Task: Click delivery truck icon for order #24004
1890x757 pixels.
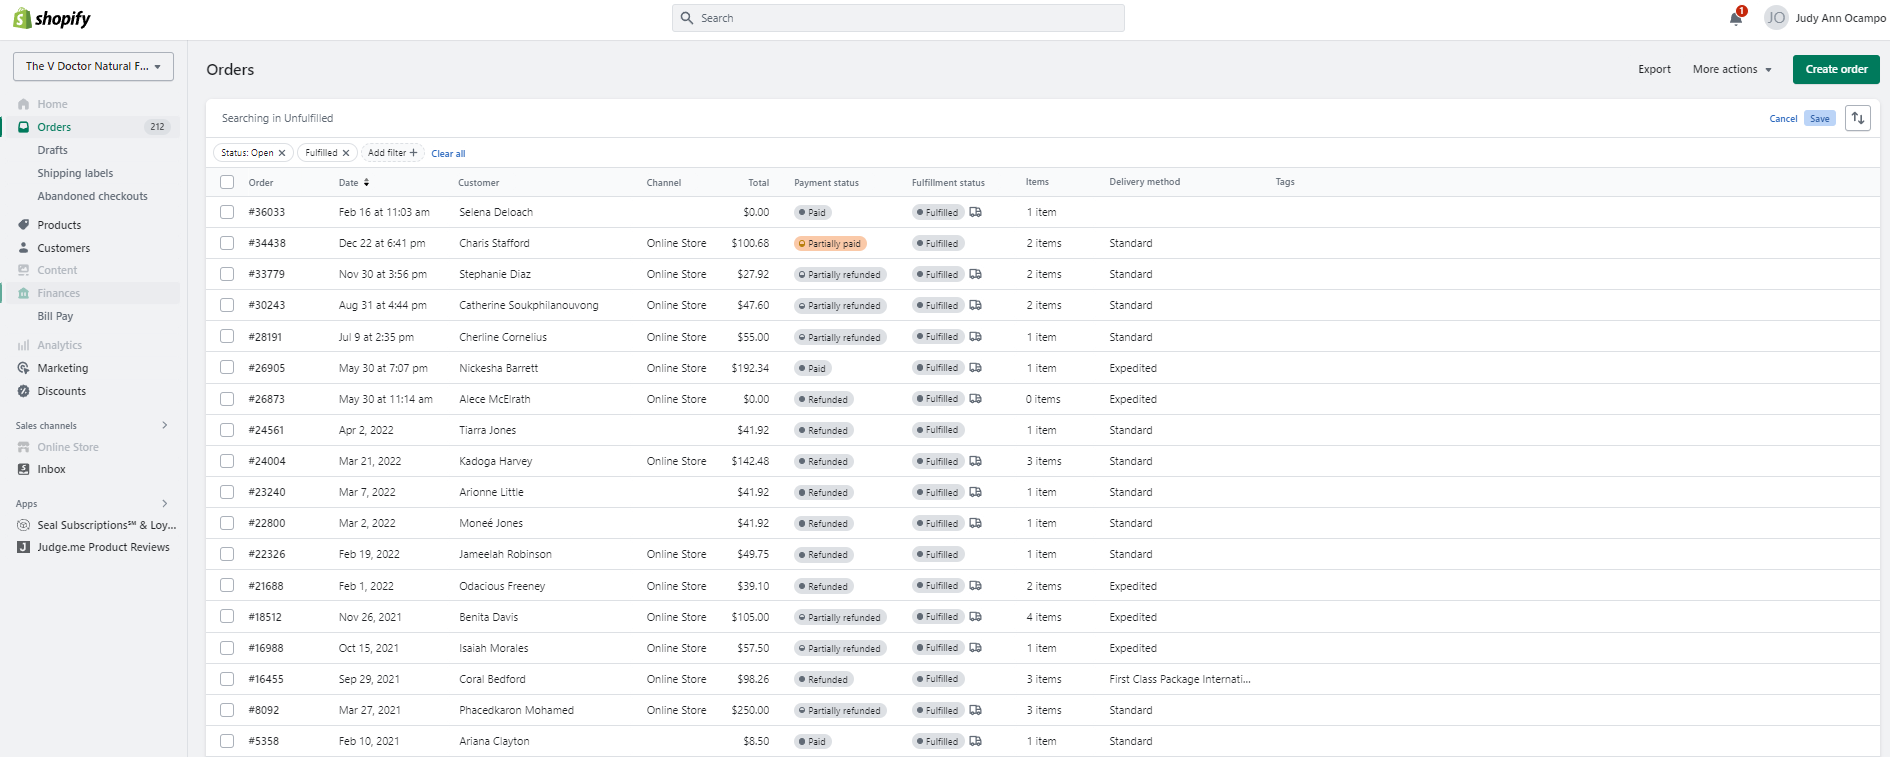Action: point(976,461)
